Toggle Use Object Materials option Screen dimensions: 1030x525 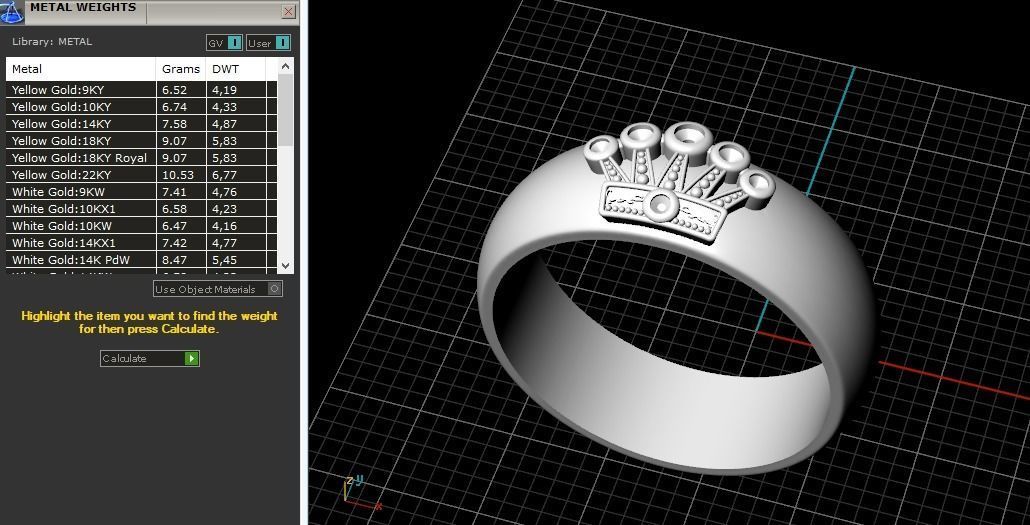click(218, 289)
